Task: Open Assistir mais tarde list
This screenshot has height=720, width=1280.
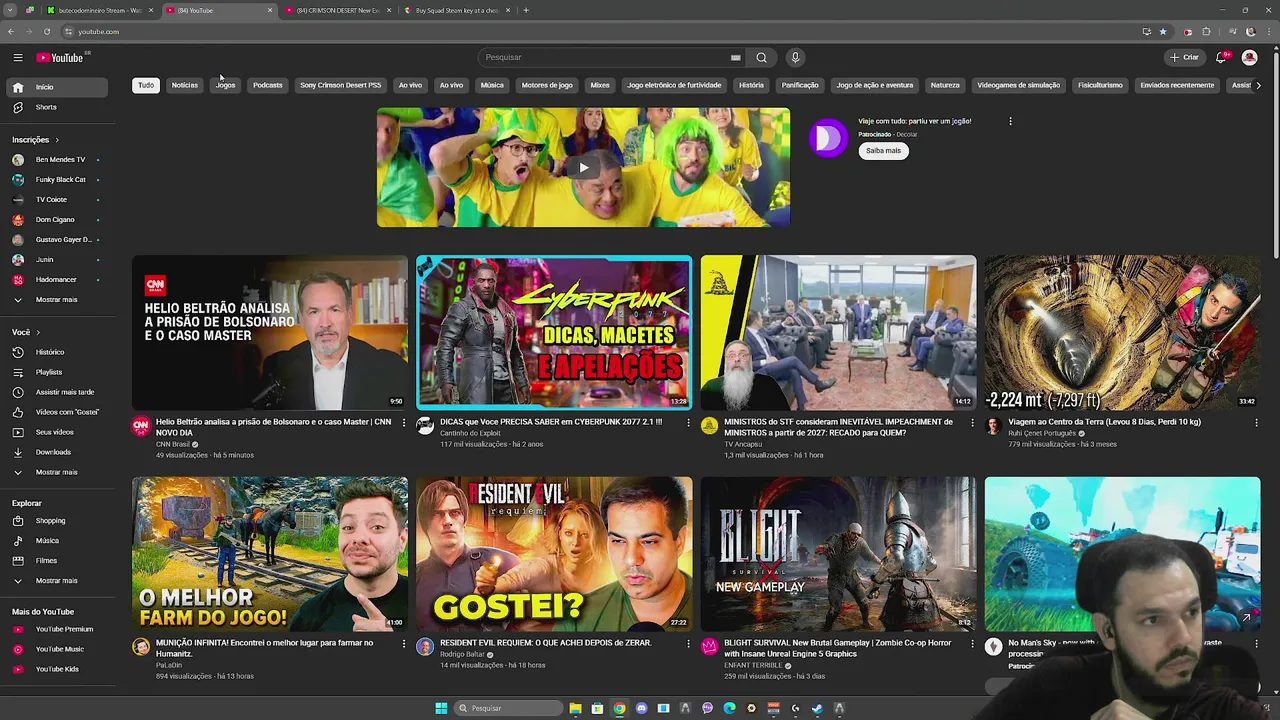Action: [x=57, y=392]
